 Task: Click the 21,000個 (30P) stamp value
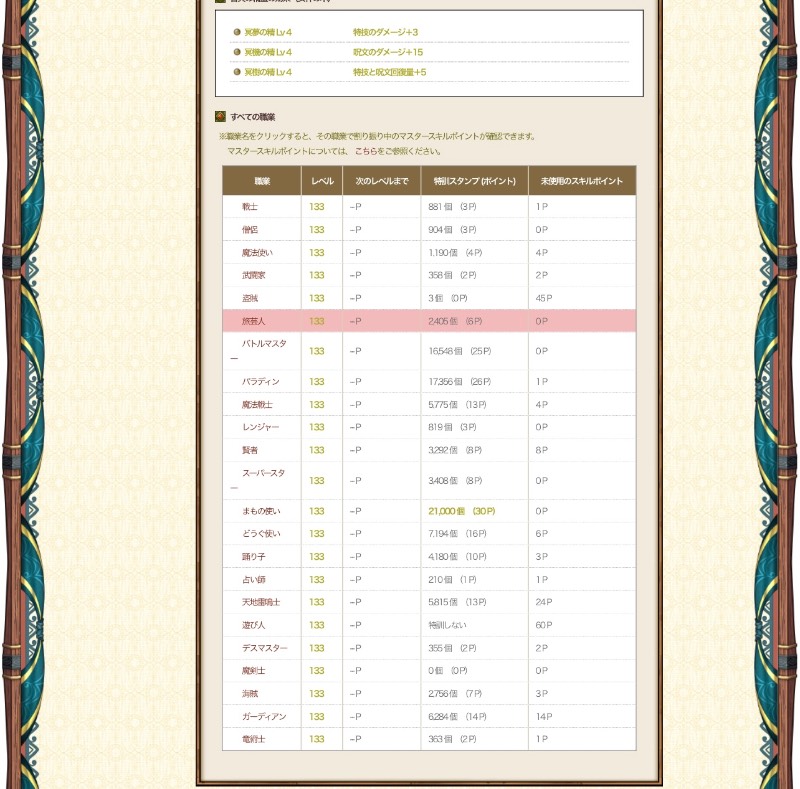[462, 511]
